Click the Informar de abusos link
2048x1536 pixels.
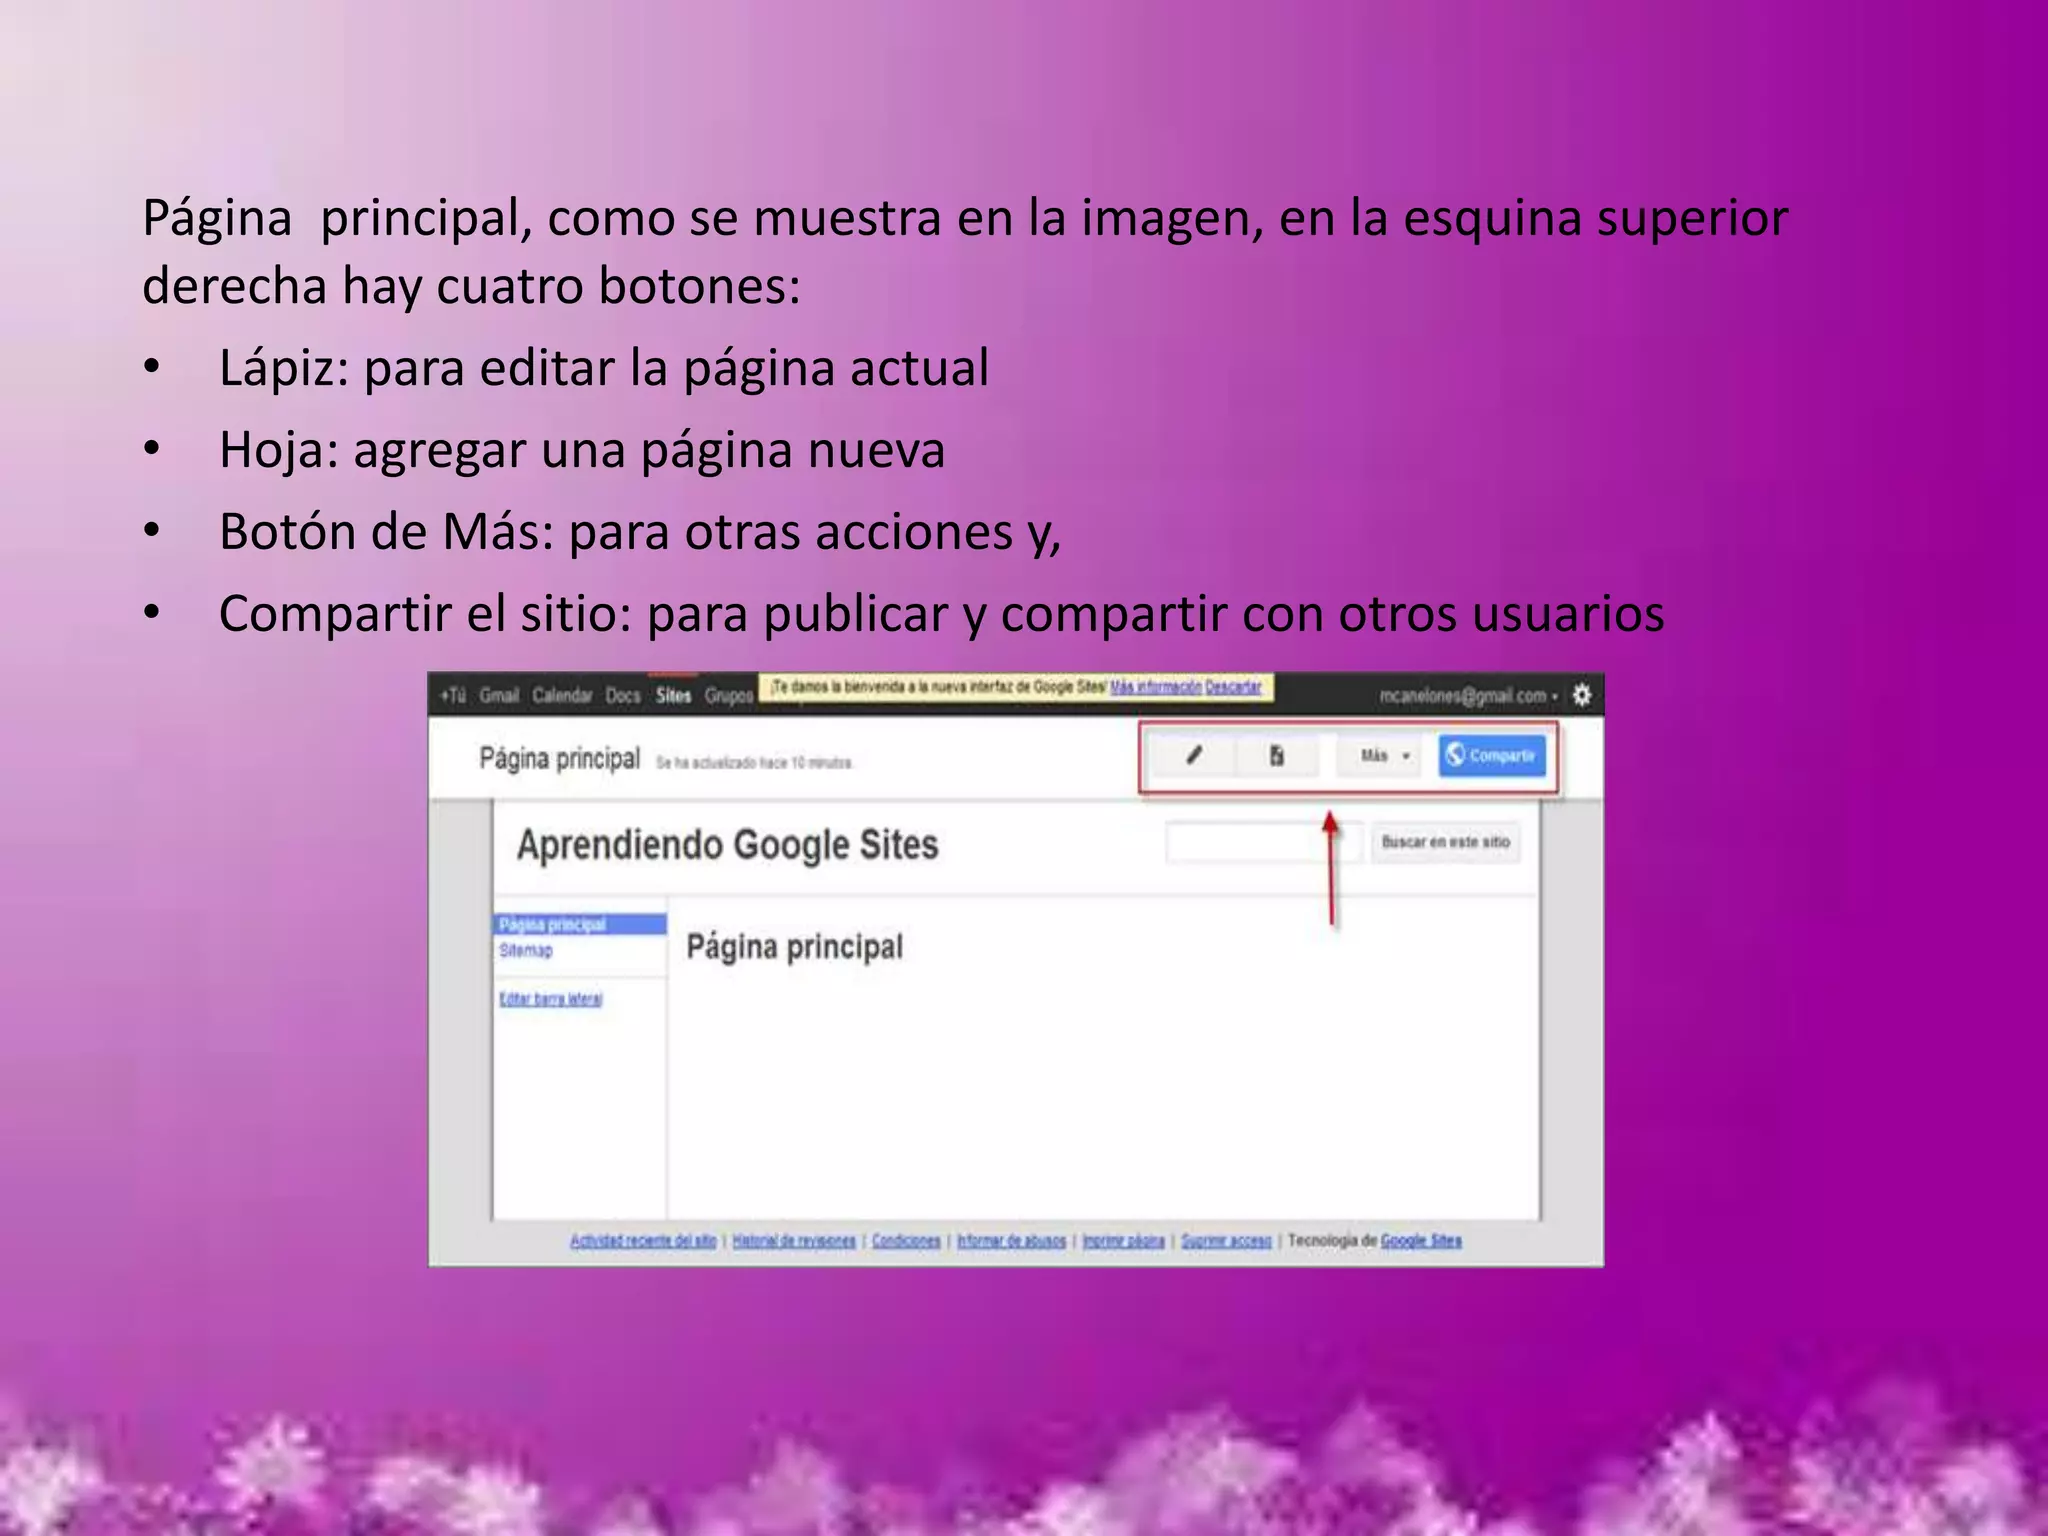click(1011, 1241)
